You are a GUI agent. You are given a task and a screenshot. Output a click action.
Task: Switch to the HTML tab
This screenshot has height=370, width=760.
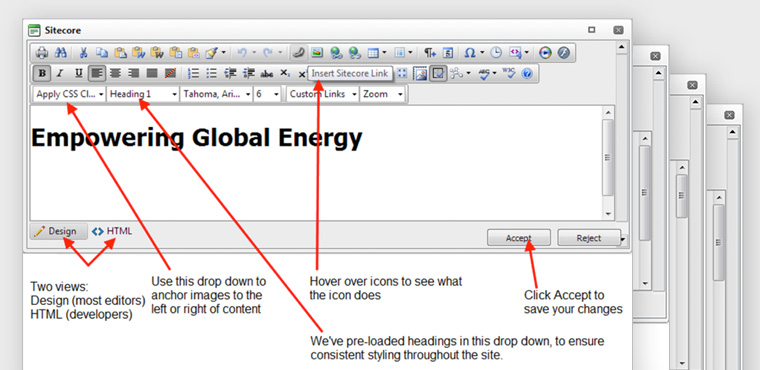tap(112, 231)
